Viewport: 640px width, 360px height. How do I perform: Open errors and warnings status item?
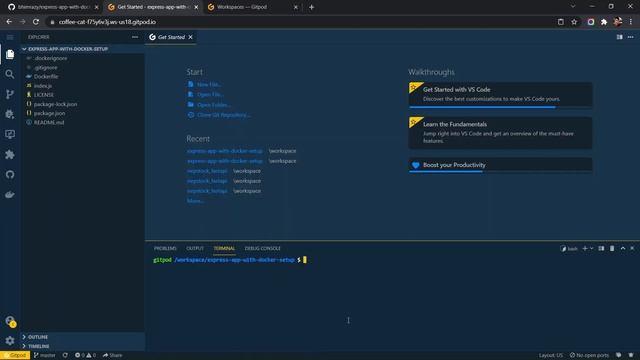[x=85, y=355]
